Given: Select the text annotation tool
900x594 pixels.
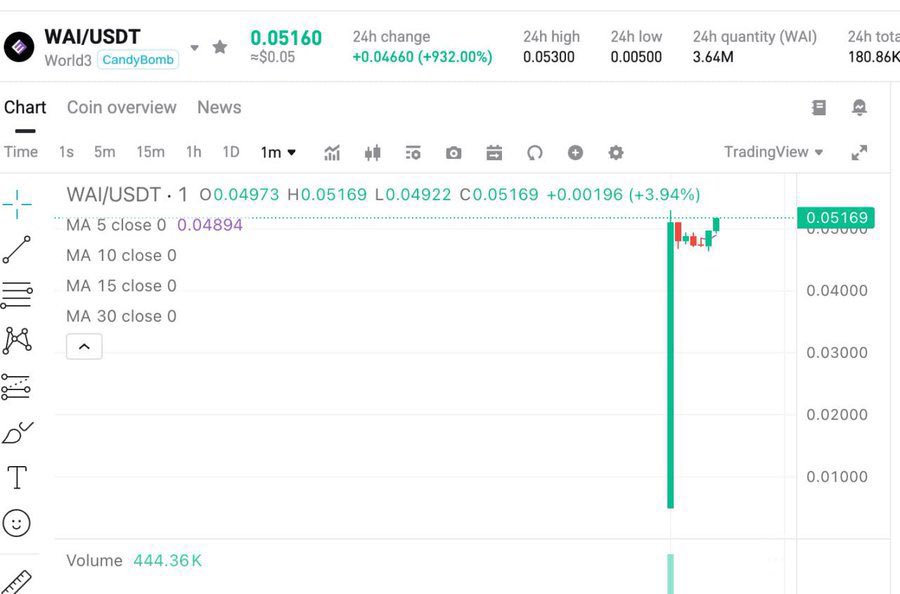Looking at the screenshot, I should click(17, 478).
